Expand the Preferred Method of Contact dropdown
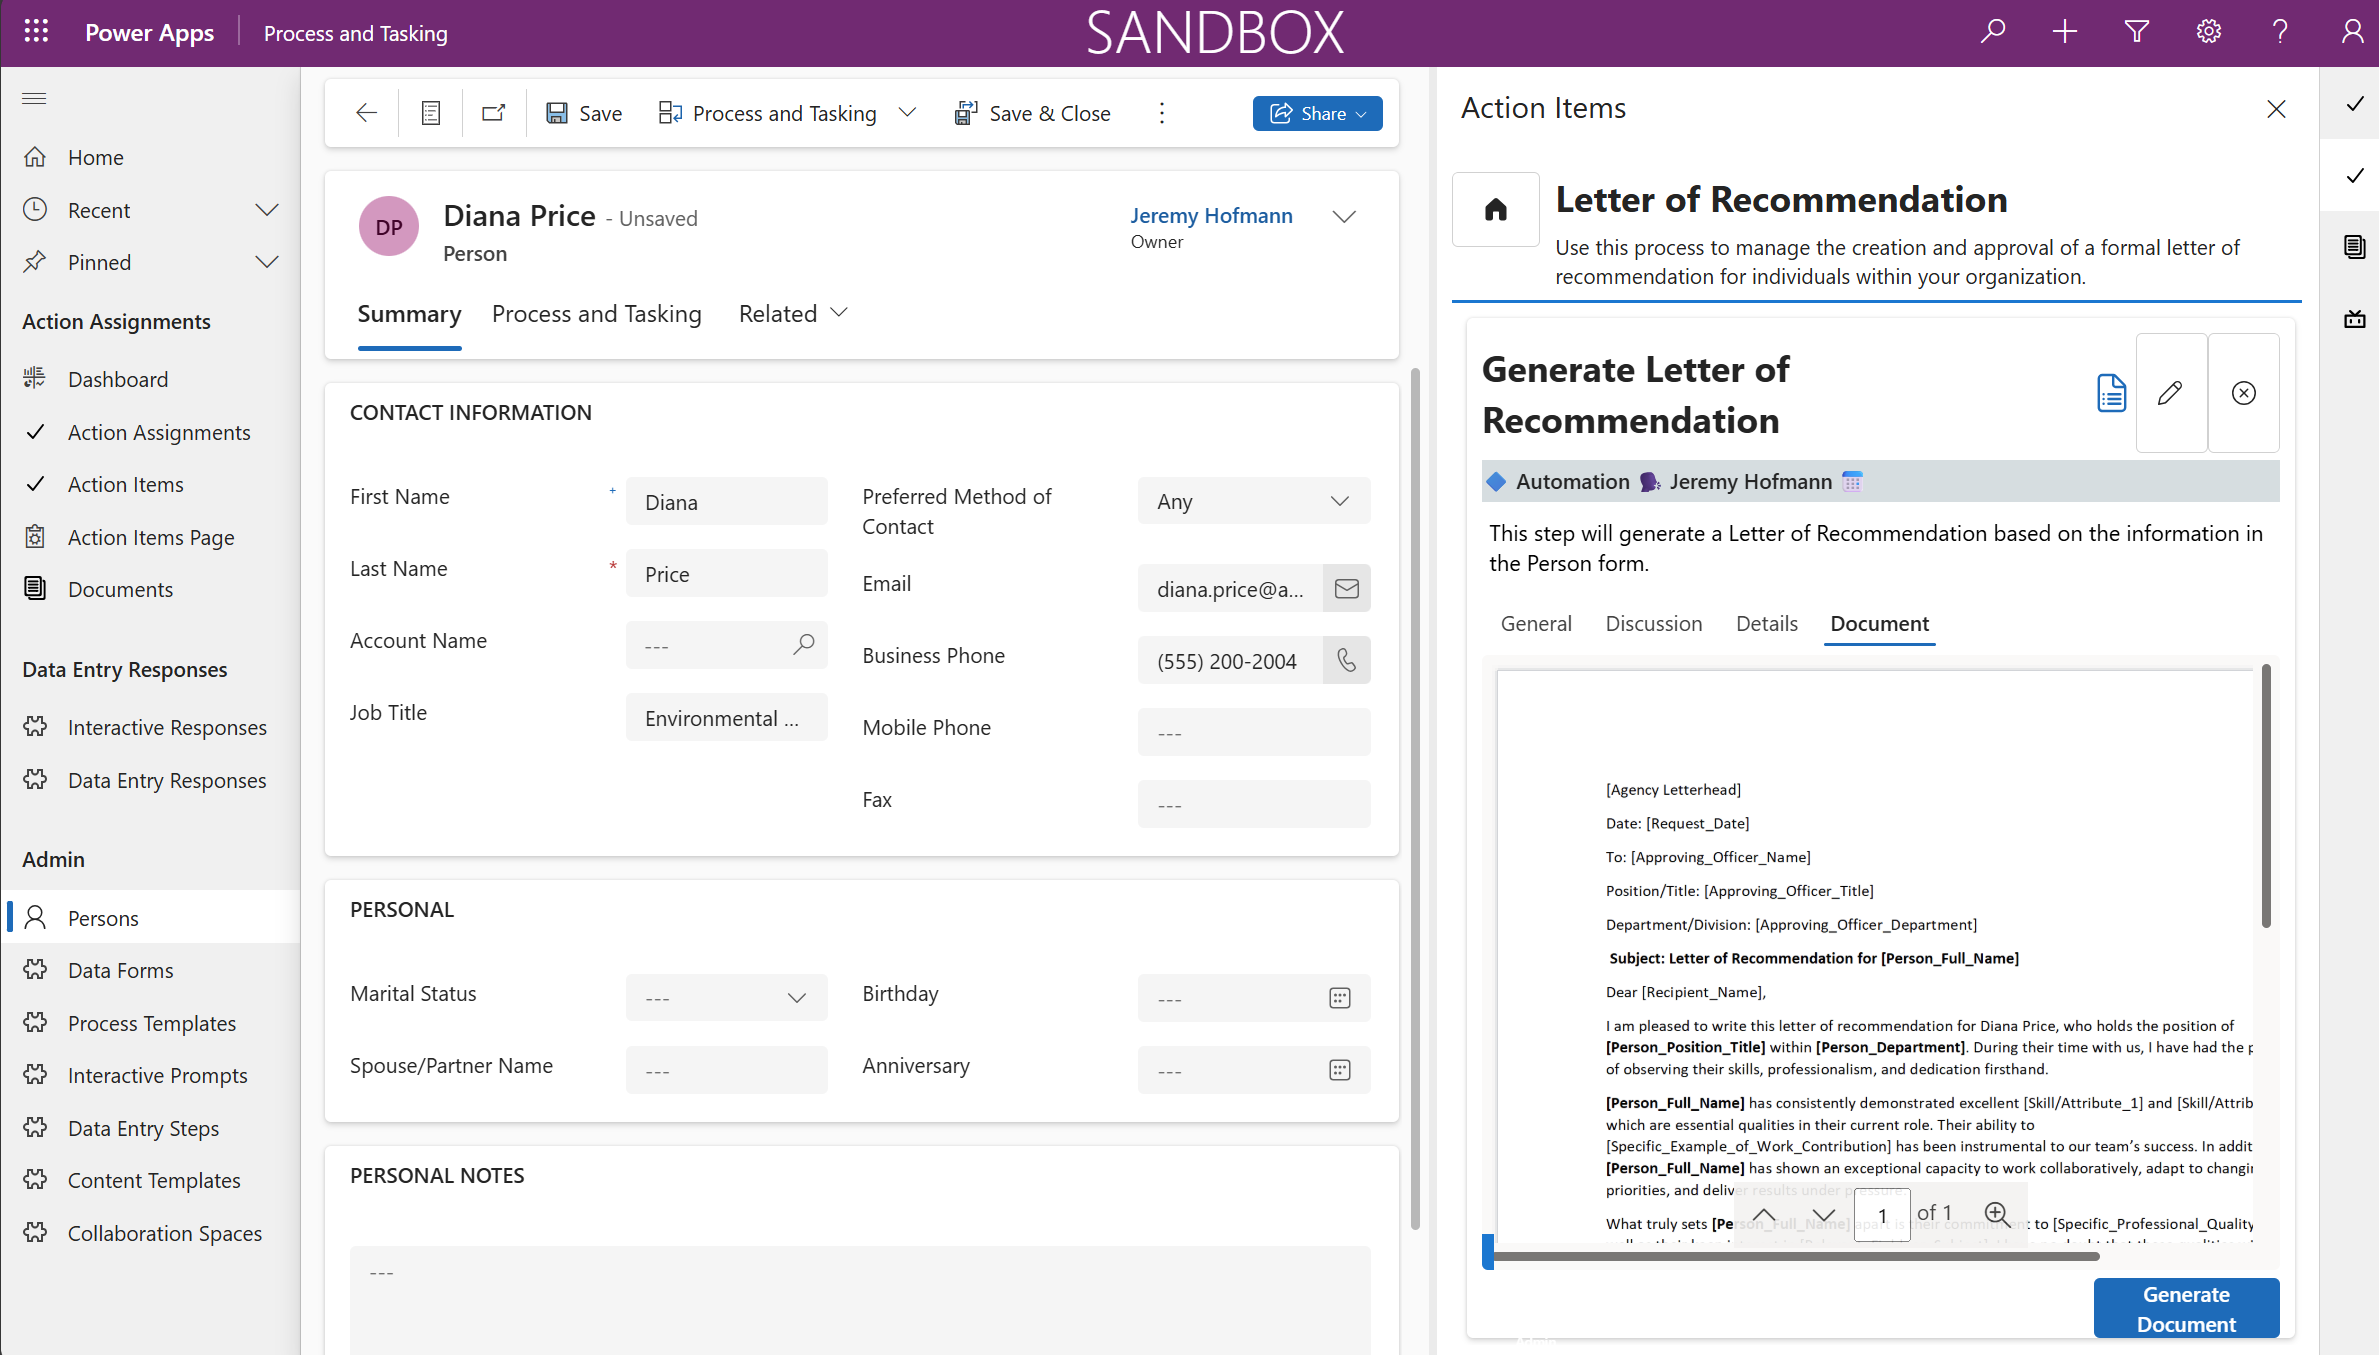This screenshot has width=2379, height=1355. click(x=1339, y=502)
